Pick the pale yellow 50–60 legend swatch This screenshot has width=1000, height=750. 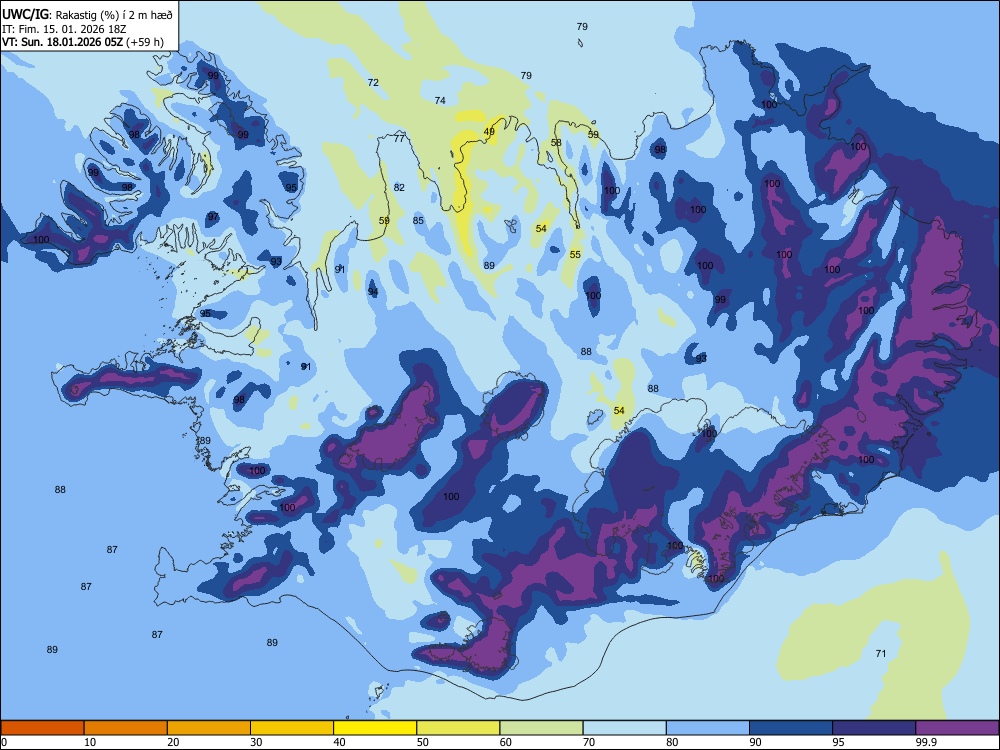pyautogui.click(x=458, y=728)
